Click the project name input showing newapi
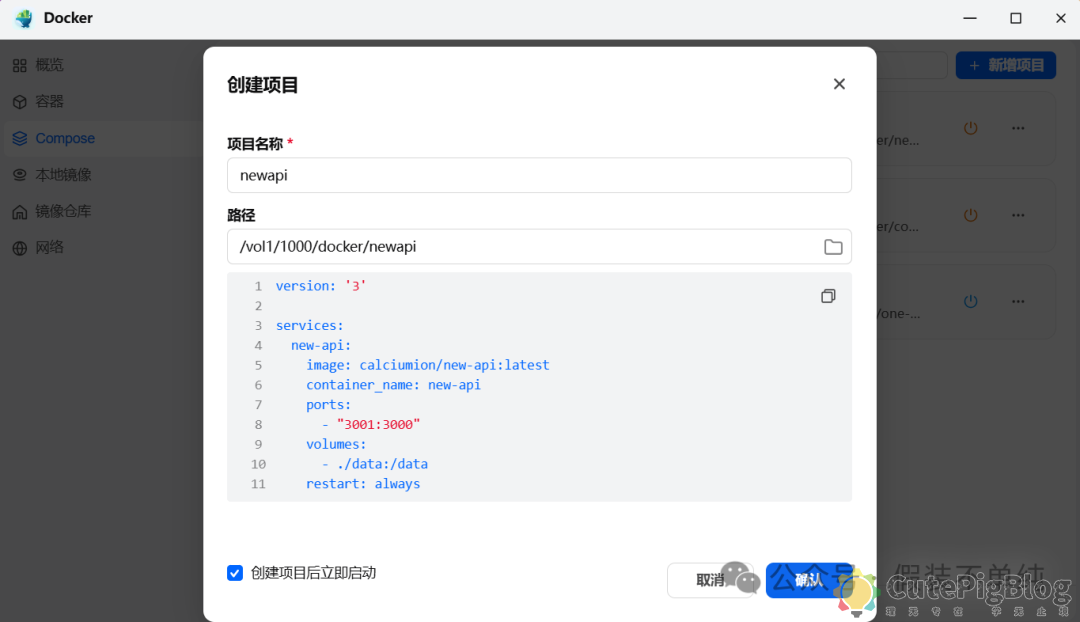 540,175
